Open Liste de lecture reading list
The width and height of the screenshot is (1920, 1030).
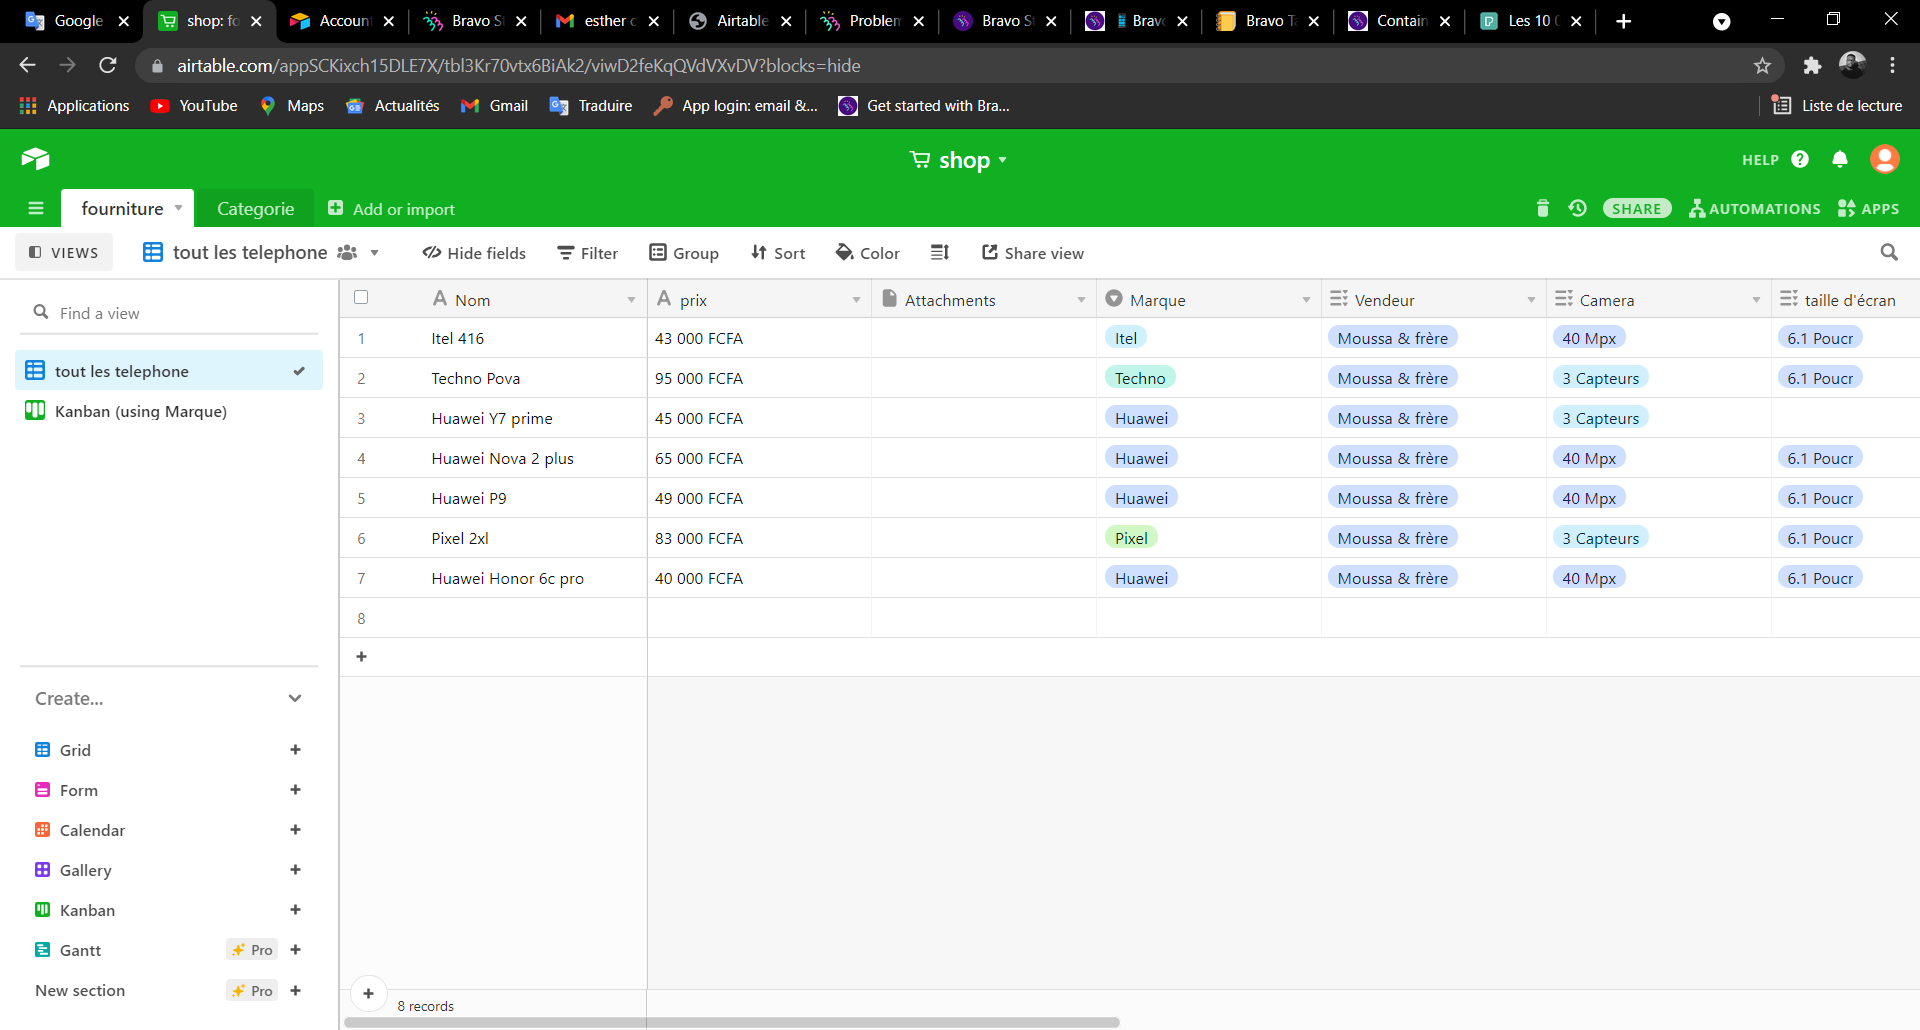[1837, 106]
